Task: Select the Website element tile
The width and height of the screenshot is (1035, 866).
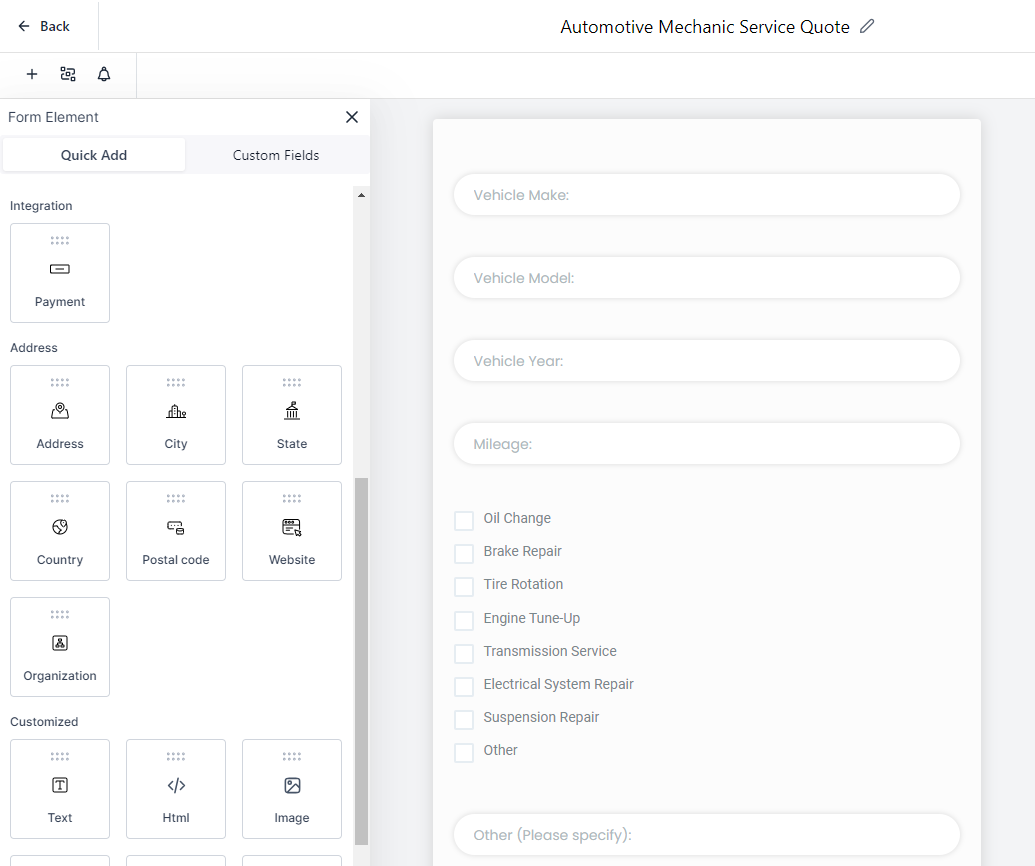Action: (292, 531)
